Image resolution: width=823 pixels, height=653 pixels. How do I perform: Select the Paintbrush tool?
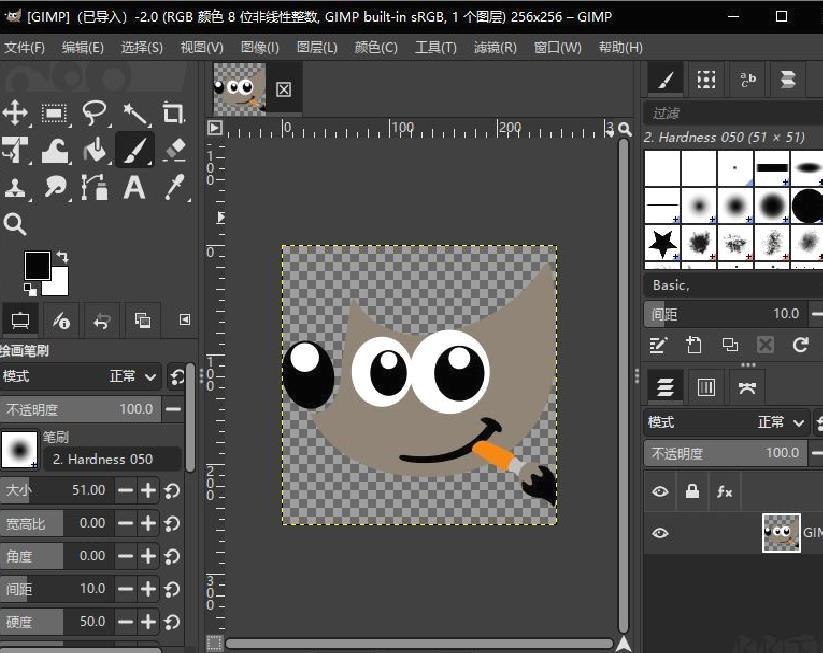(134, 150)
